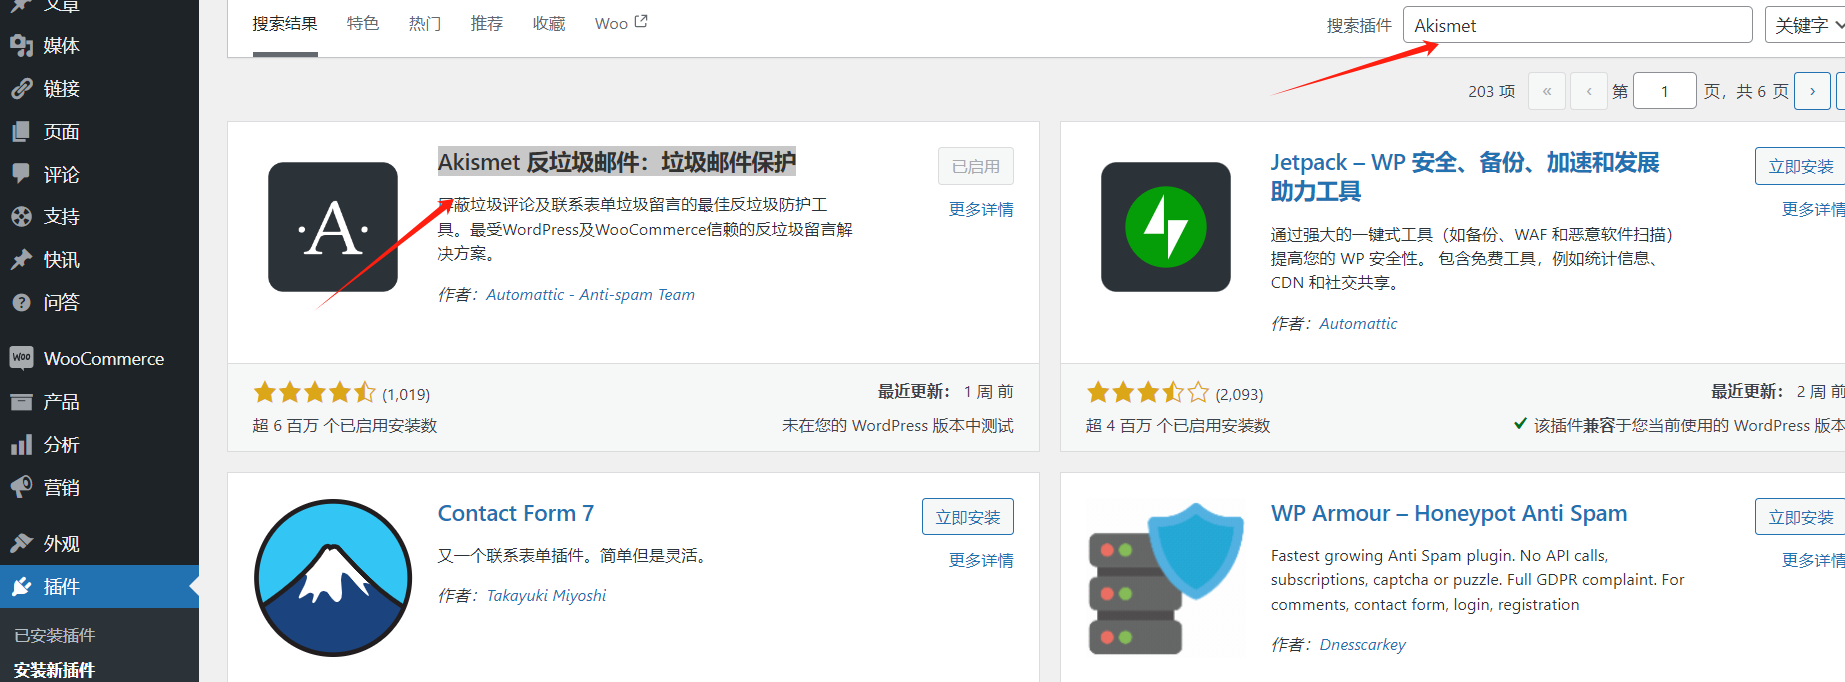The height and width of the screenshot is (682, 1845).
Task: Click external link icon next to Woo tab
Action: (x=641, y=21)
